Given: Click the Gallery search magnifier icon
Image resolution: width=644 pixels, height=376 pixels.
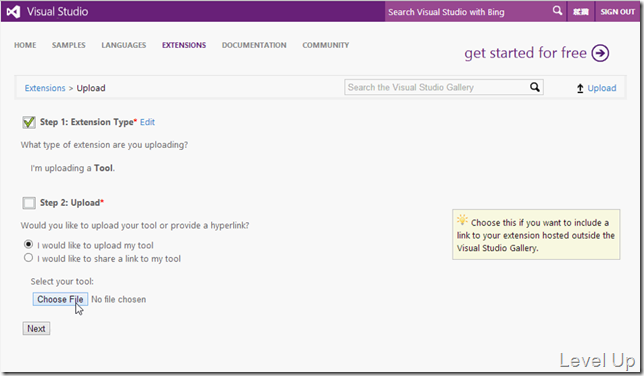Looking at the screenshot, I should [x=534, y=87].
